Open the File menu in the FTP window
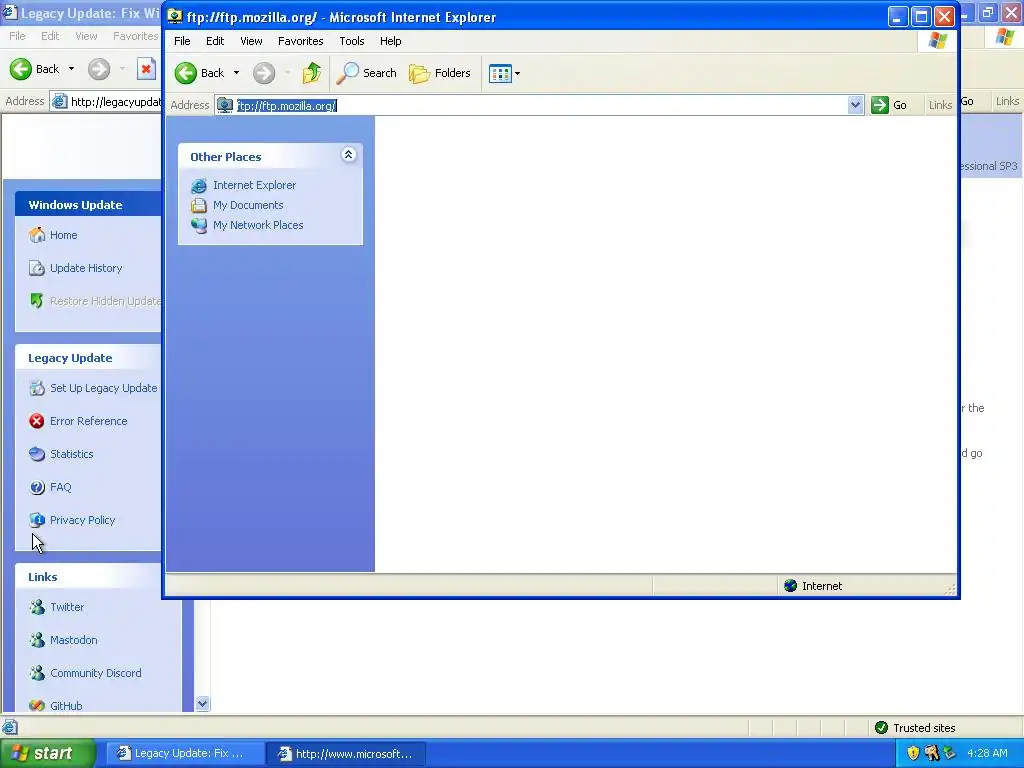The width and height of the screenshot is (1024, 768). click(x=182, y=41)
